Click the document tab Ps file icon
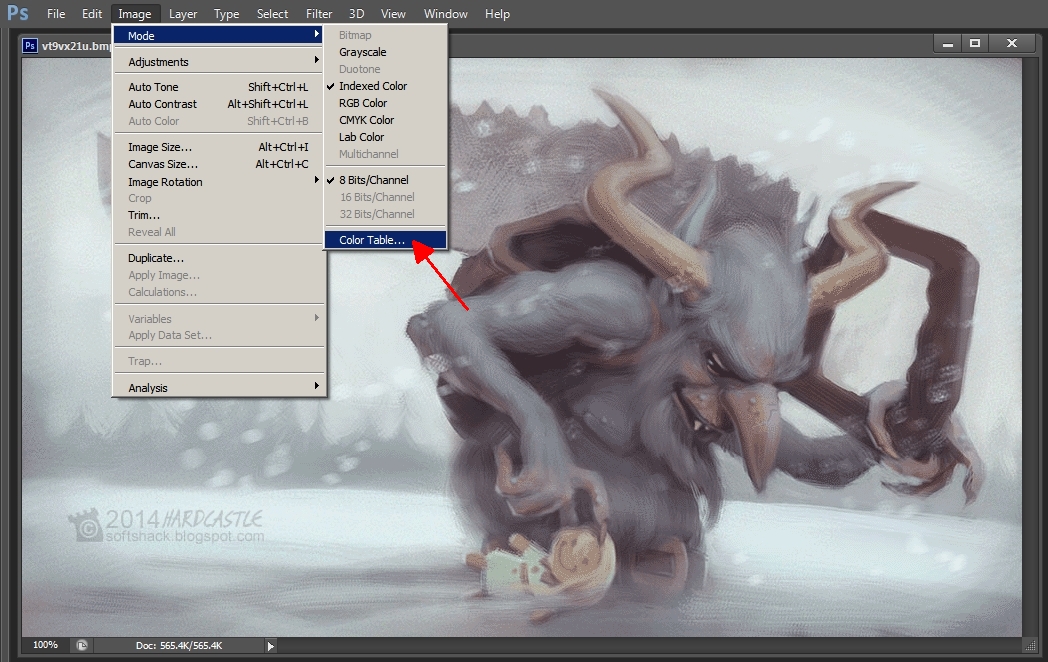 [29, 45]
